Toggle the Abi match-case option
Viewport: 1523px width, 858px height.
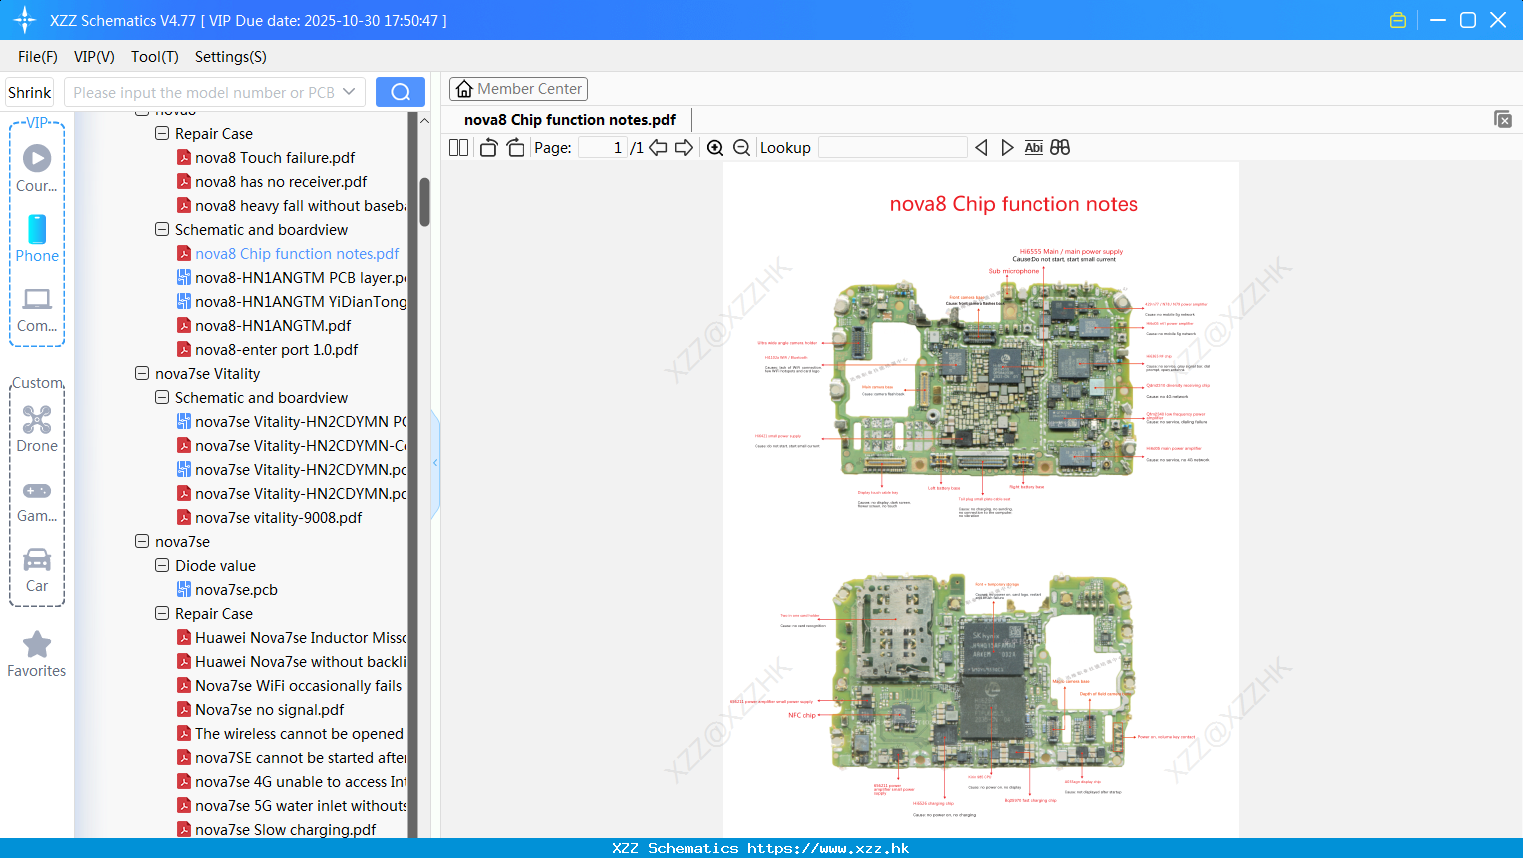[x=1034, y=147]
